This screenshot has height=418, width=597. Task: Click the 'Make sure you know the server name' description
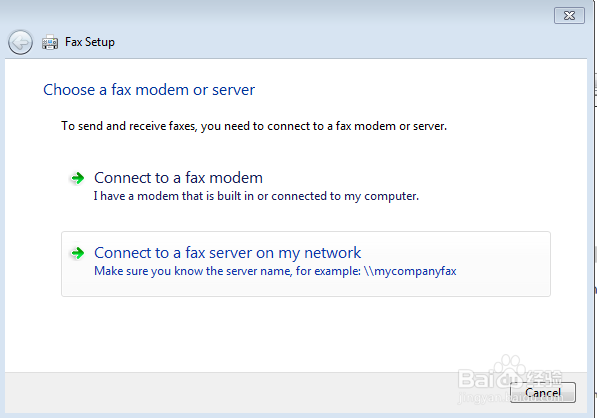click(227, 271)
